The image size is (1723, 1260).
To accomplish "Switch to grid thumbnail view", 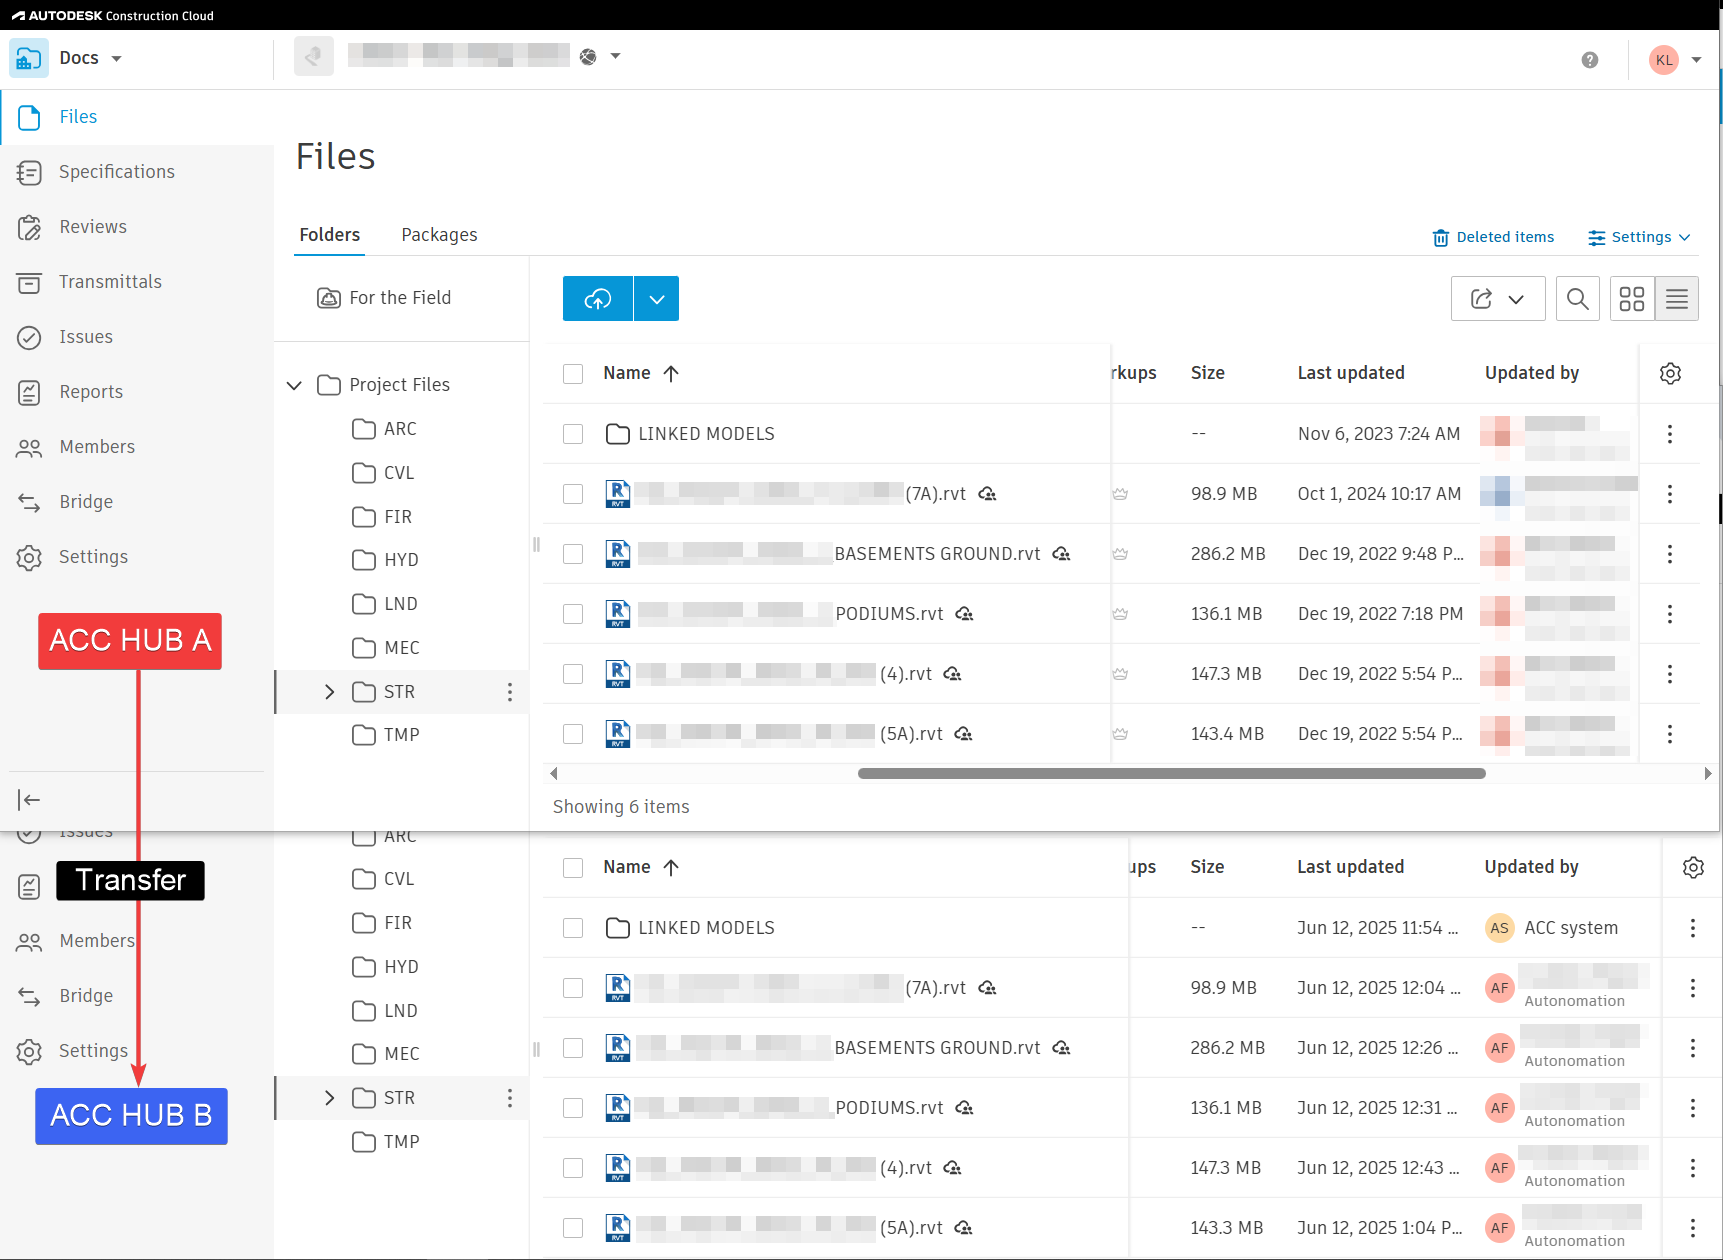I will [x=1632, y=299].
